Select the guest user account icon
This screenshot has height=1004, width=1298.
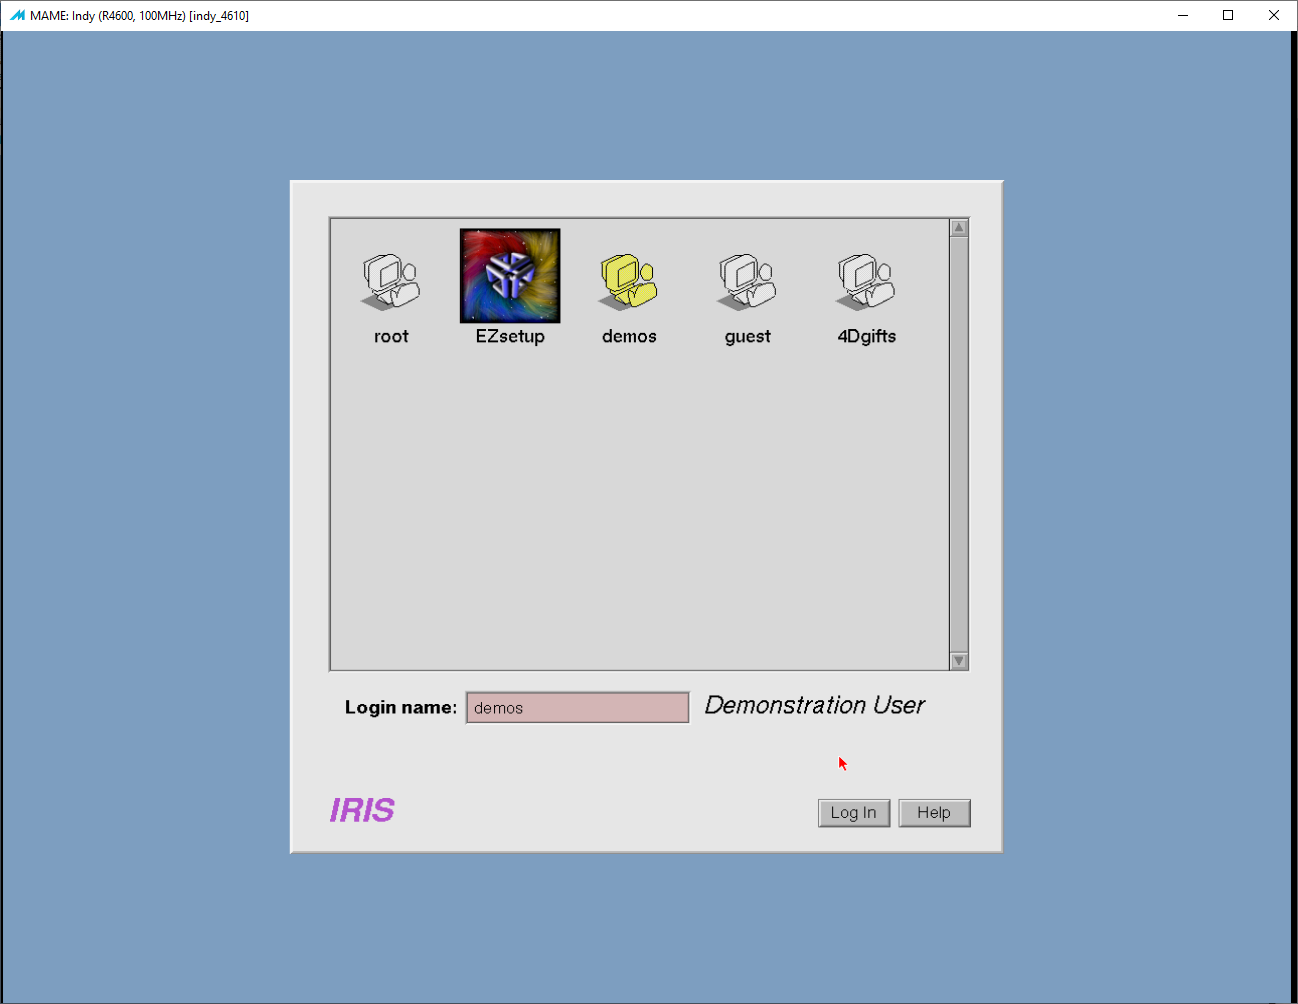747,281
